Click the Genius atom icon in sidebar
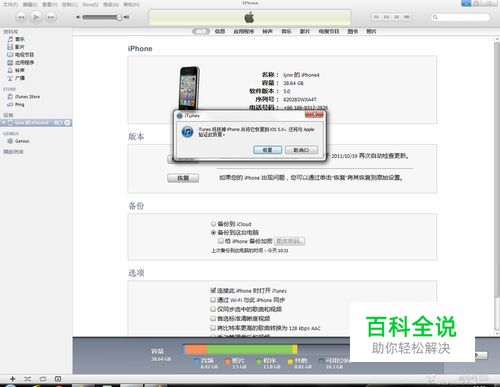The height and width of the screenshot is (387, 500). (x=10, y=141)
